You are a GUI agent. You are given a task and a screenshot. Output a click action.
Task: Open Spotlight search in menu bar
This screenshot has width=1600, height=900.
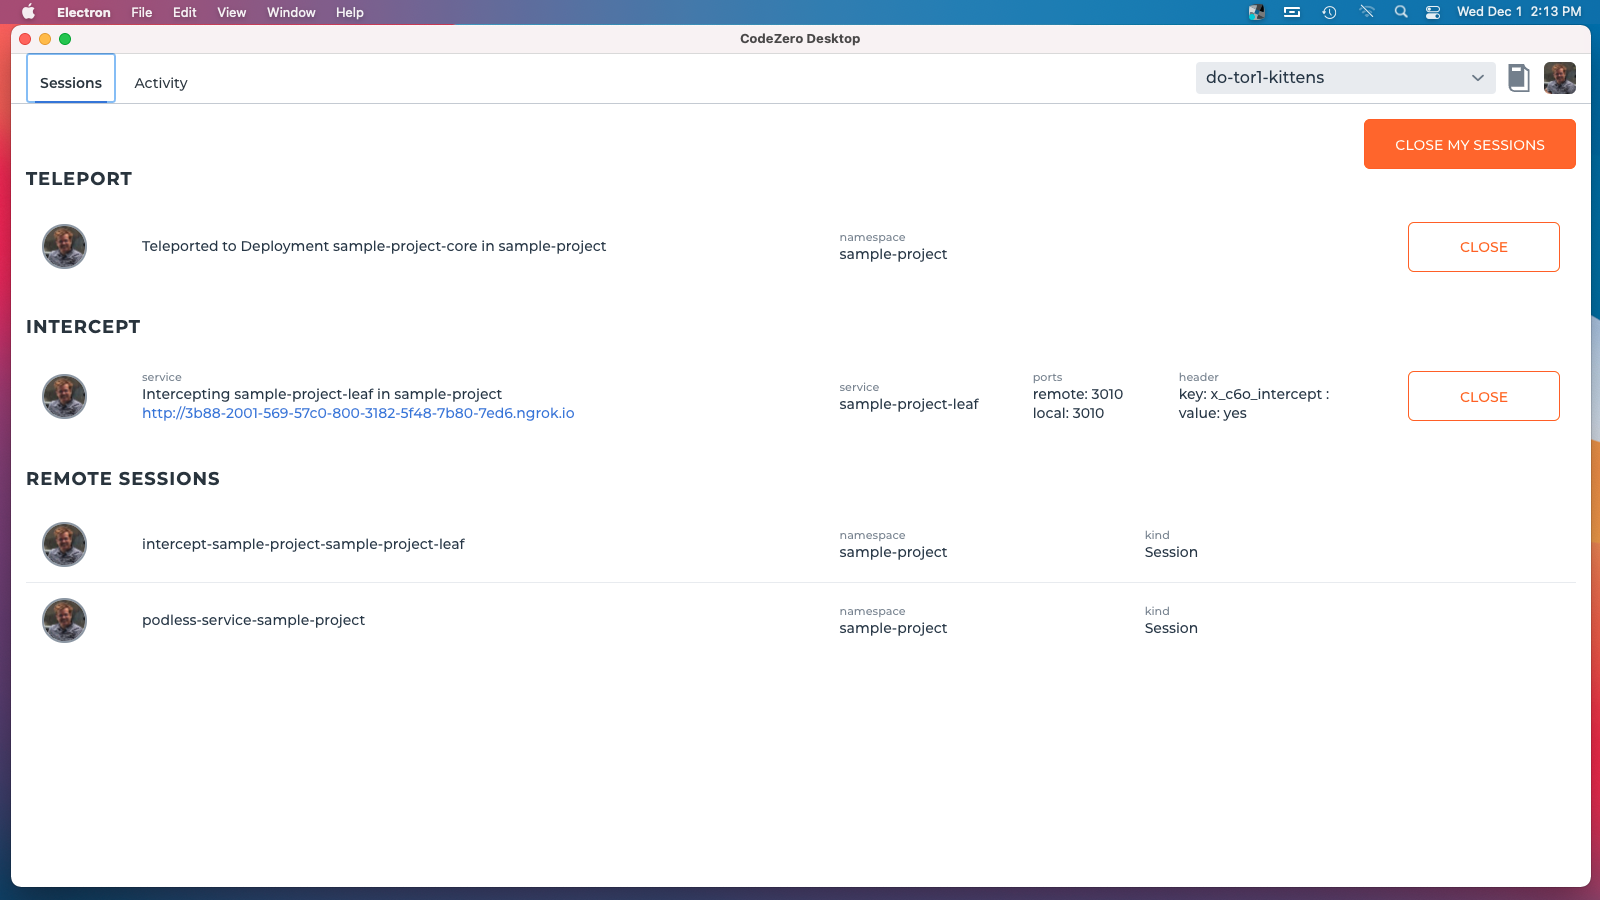(1401, 12)
